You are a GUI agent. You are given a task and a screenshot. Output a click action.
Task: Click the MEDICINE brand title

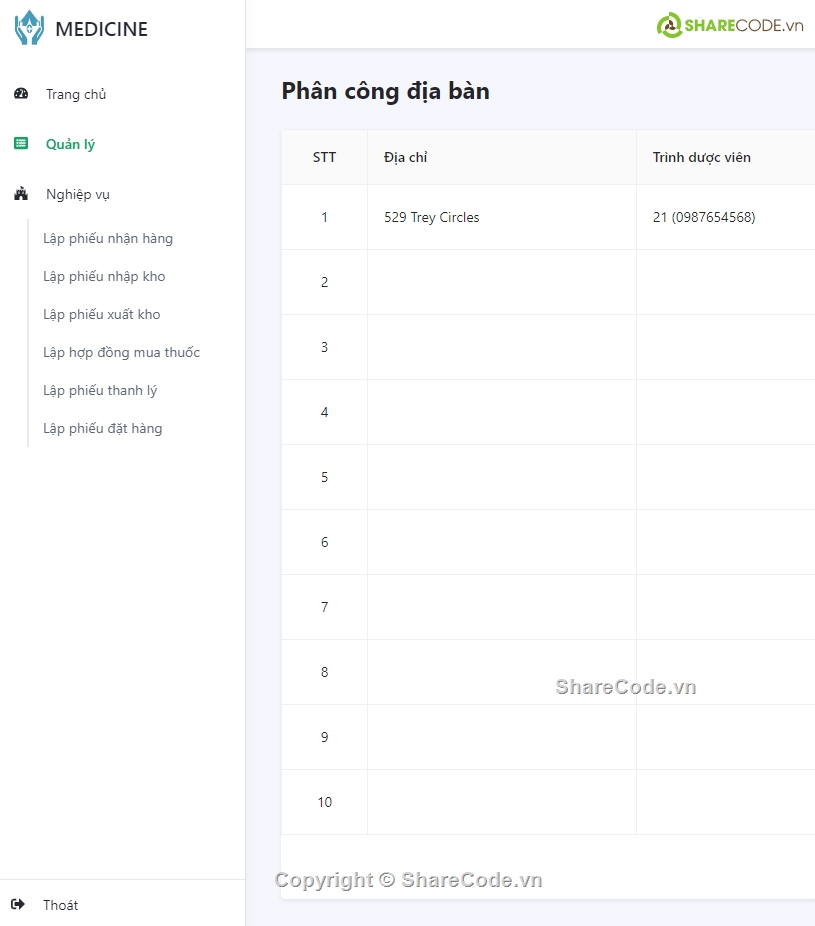pyautogui.click(x=102, y=29)
